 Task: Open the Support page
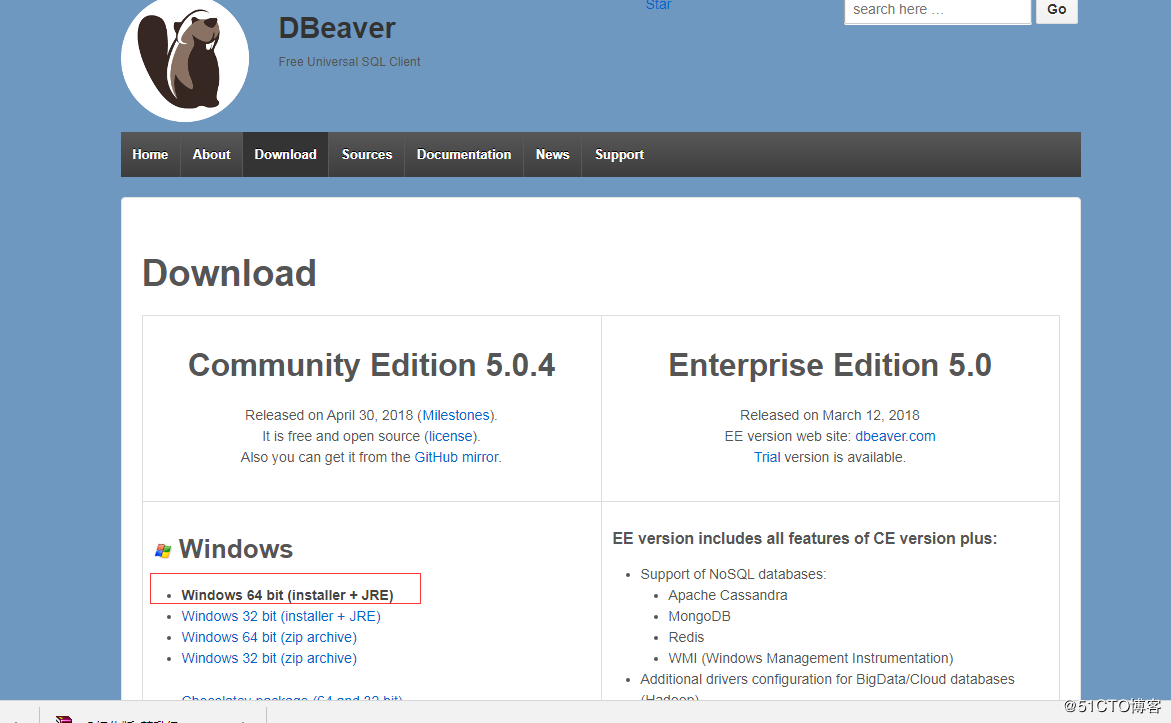619,155
